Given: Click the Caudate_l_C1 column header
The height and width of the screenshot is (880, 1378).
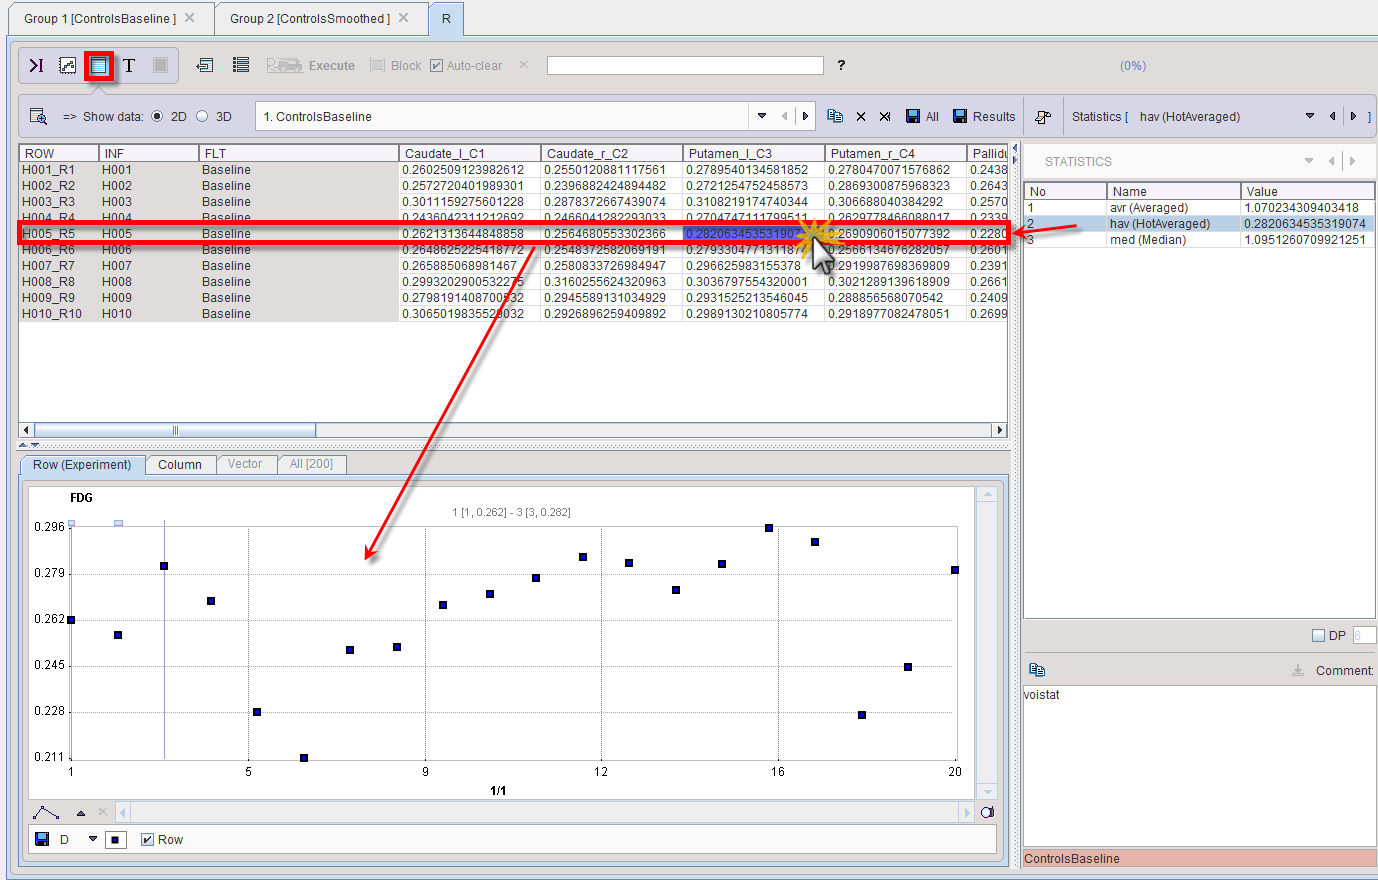Looking at the screenshot, I should tap(470, 153).
